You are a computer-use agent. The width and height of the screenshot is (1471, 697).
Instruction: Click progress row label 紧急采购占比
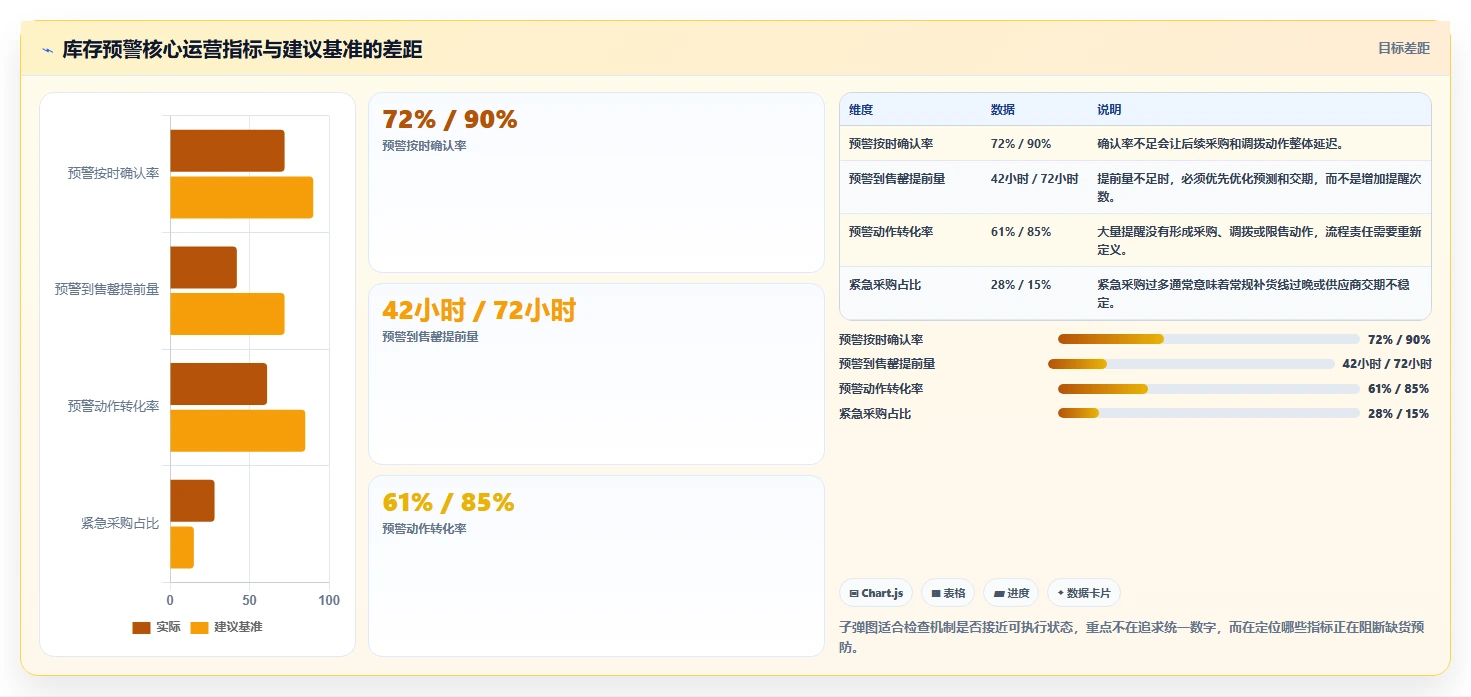click(x=875, y=414)
